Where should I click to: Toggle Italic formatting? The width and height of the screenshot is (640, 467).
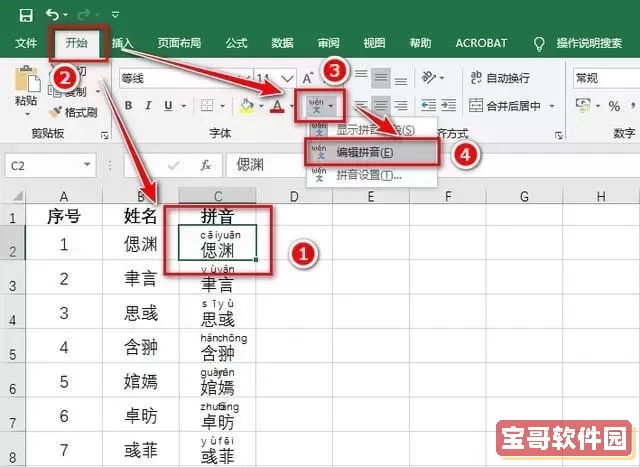coord(149,106)
